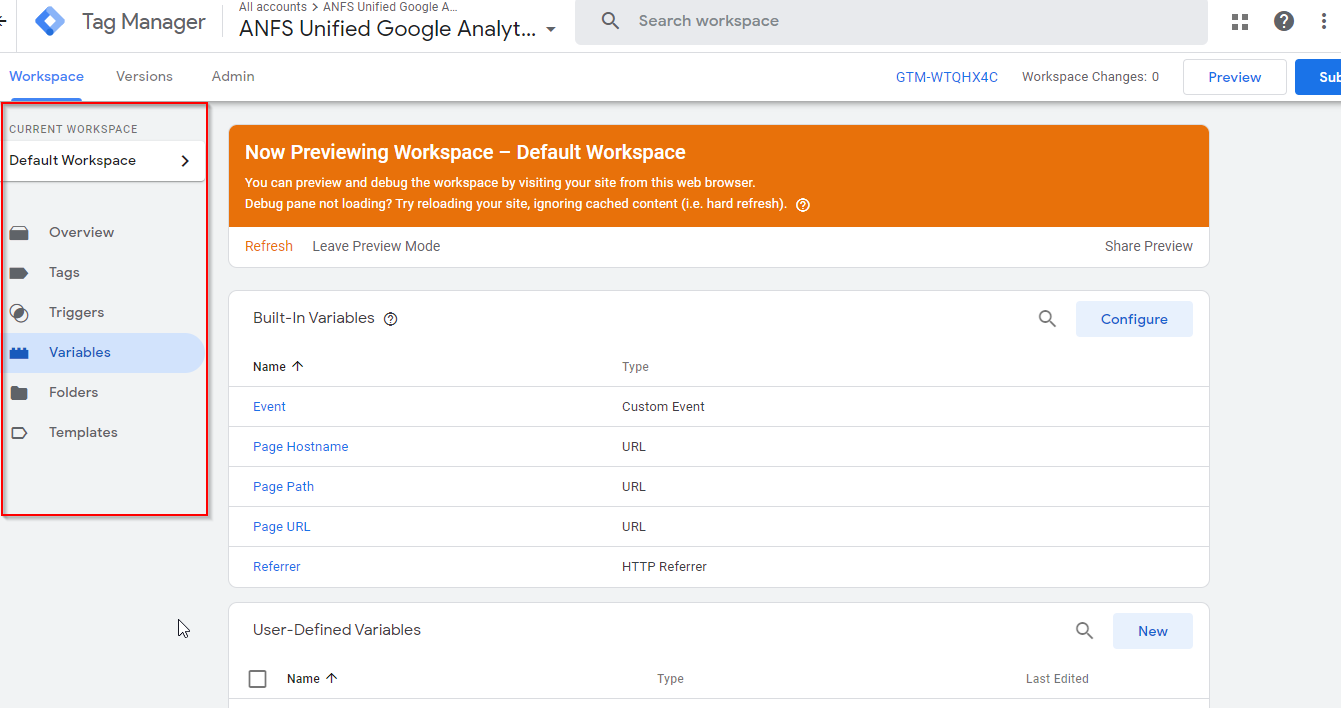Click the three-dot overflow menu at top right

(x=1323, y=20)
